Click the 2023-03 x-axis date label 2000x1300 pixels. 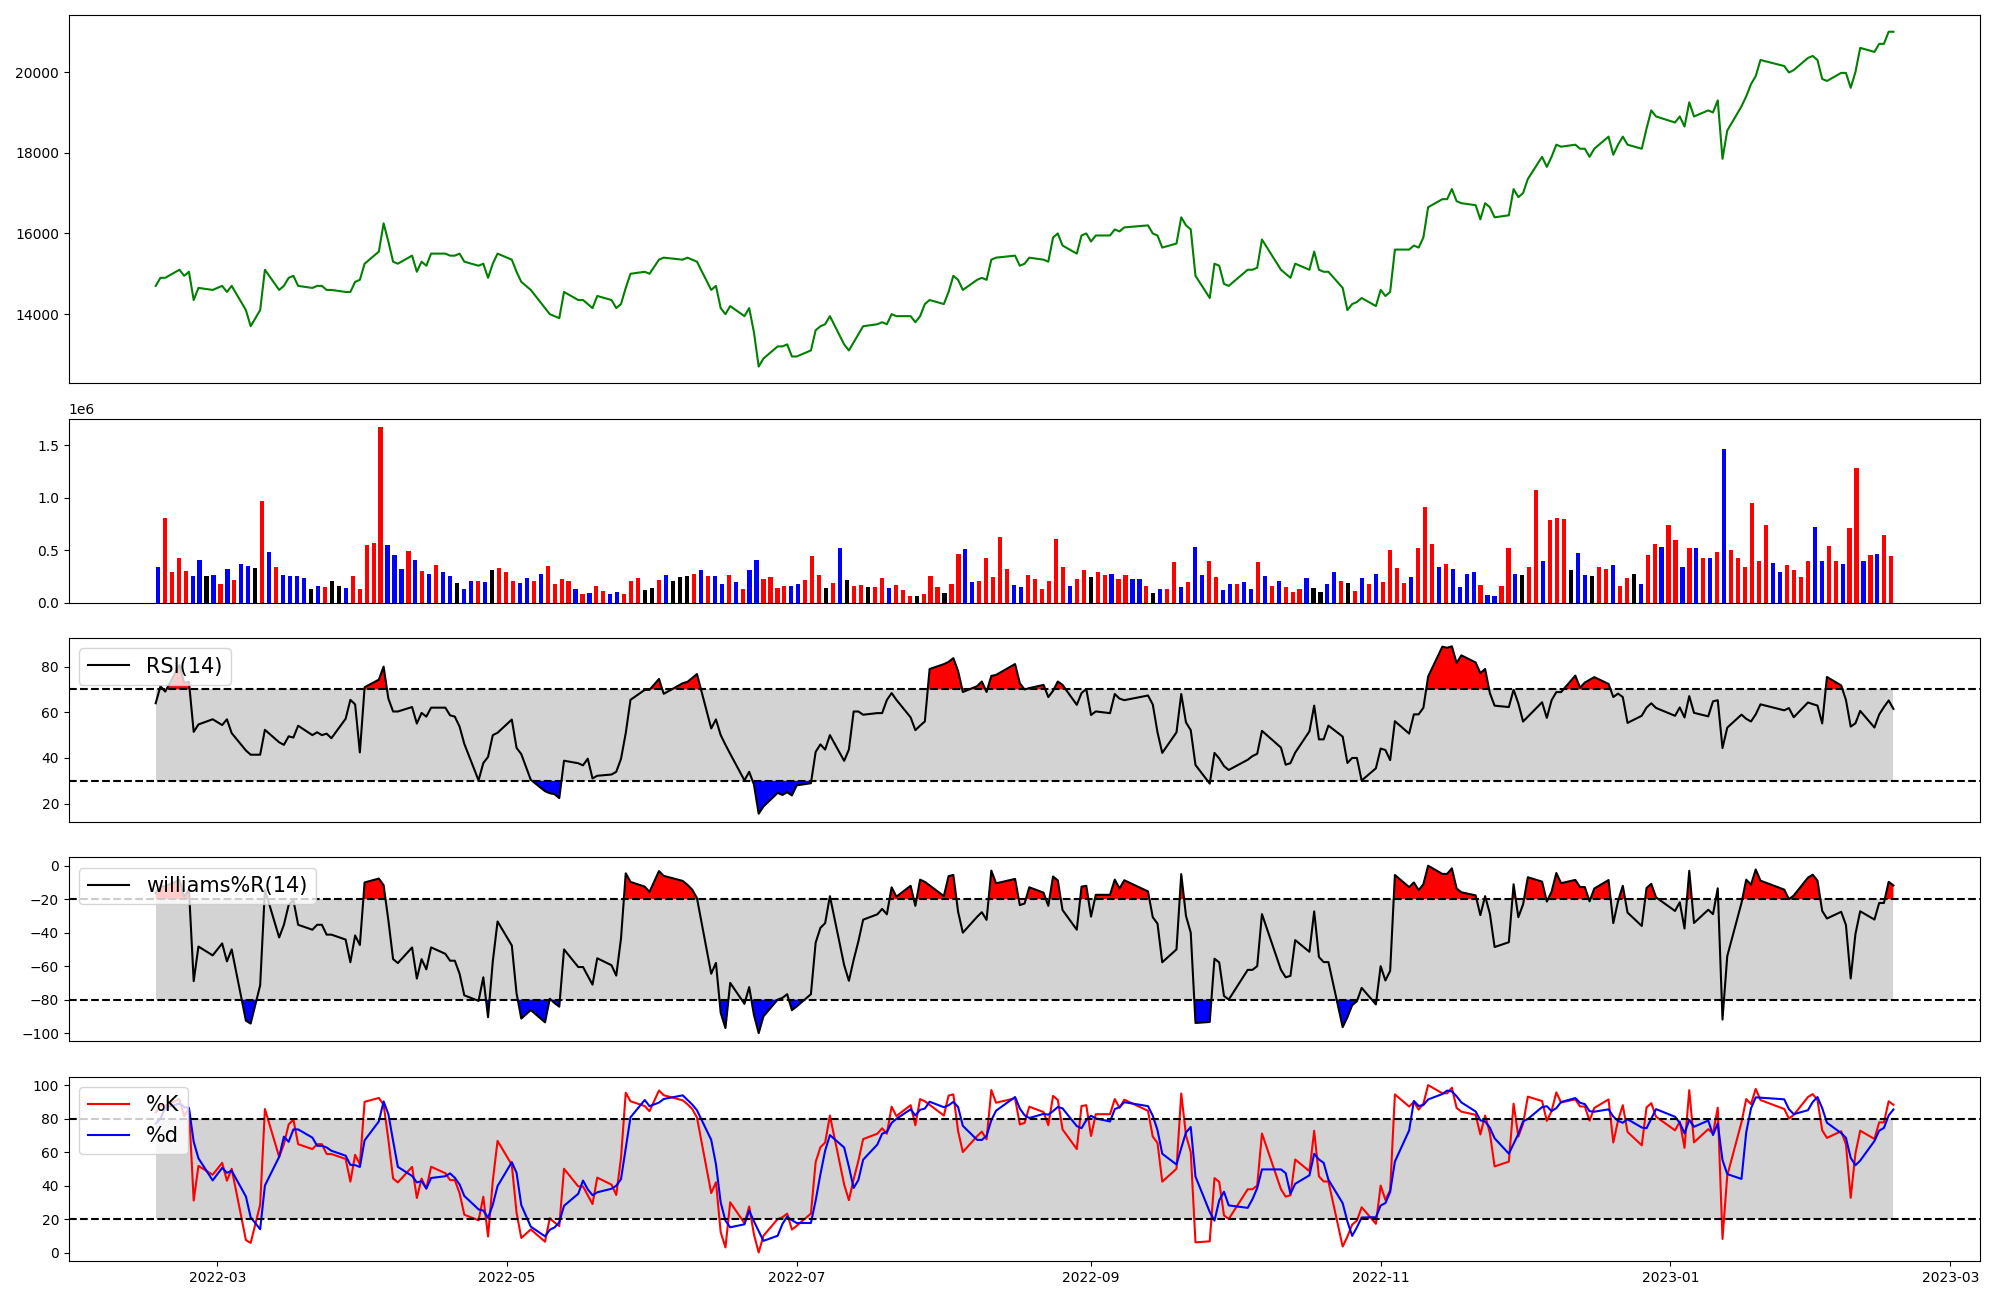pyautogui.click(x=1950, y=1277)
